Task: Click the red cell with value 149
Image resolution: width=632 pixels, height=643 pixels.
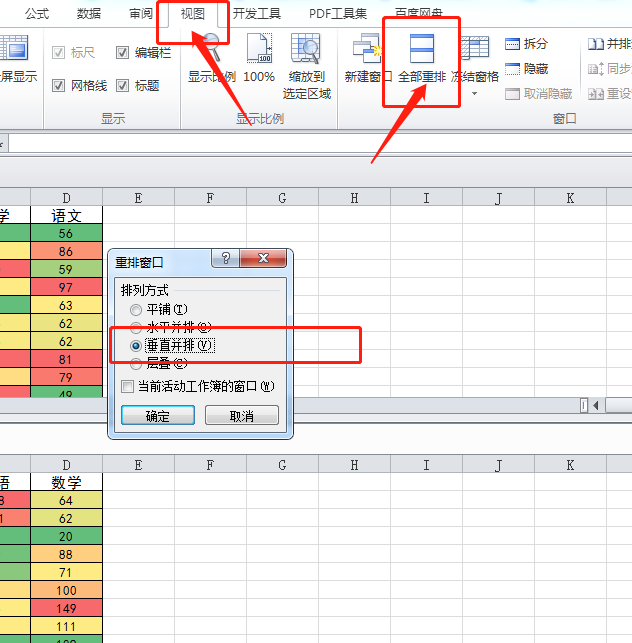Action: tap(66, 608)
